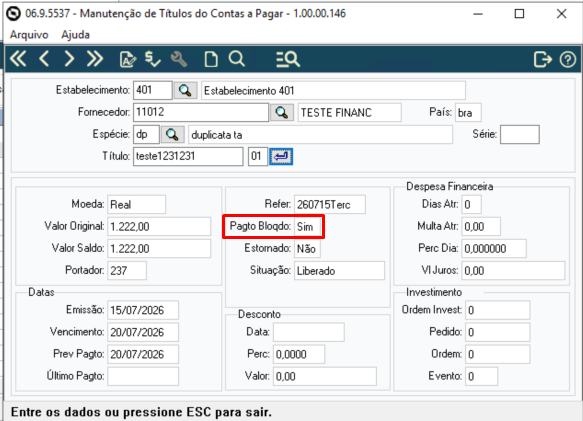The image size is (583, 421).
Task: Click the Desconto Perc field 0,0000
Action: pyautogui.click(x=299, y=354)
